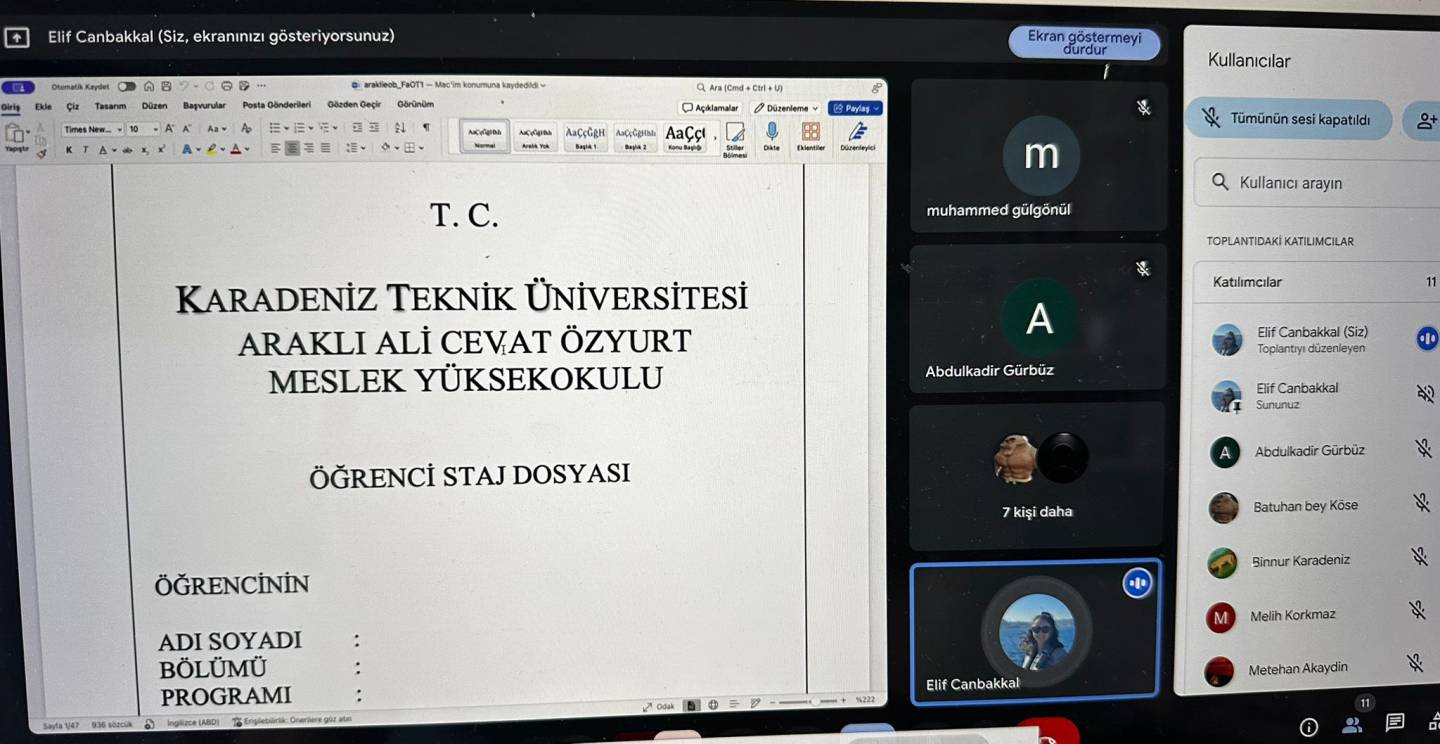
Task: Click the center alignment icon
Action: coord(293,148)
